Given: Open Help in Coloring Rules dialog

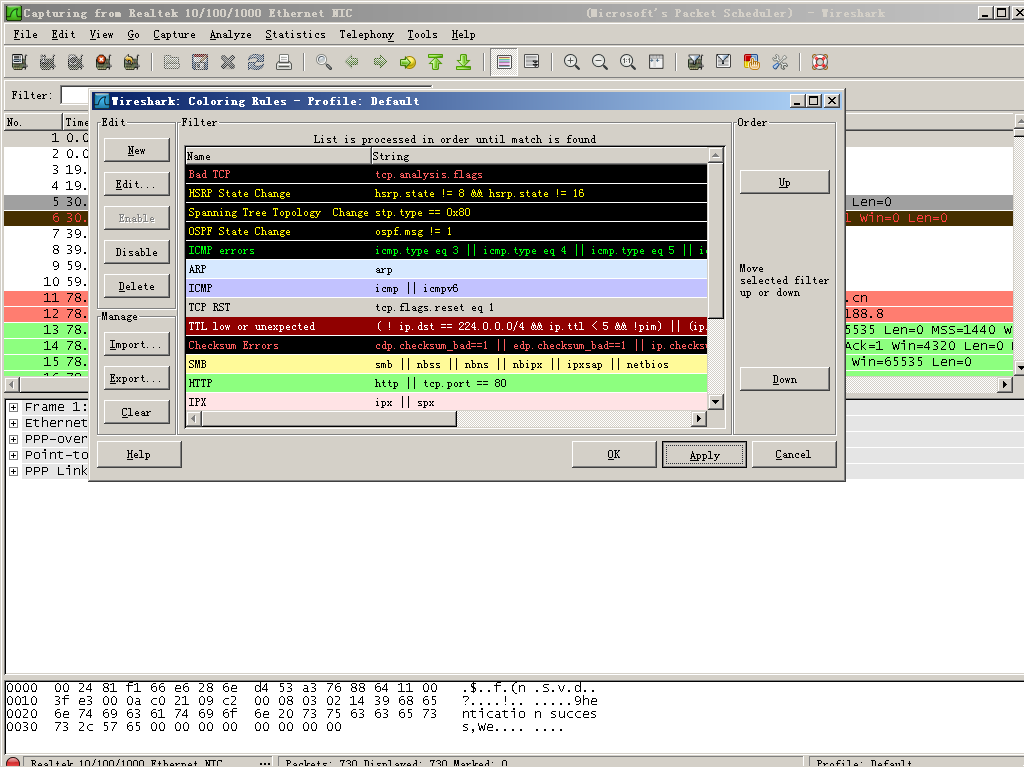Looking at the screenshot, I should (x=138, y=455).
